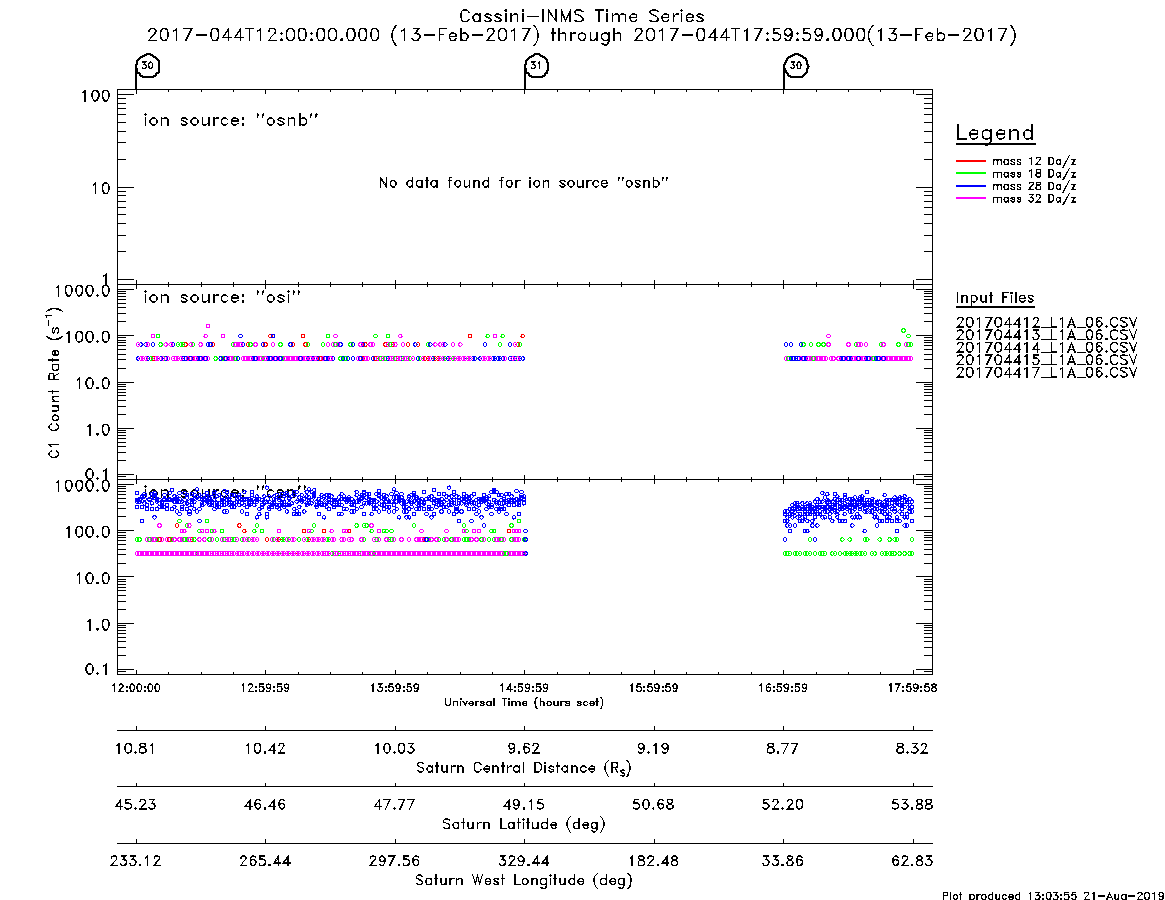
Task: Select file 201704412_L1A_06.CSV
Action: [1046, 323]
